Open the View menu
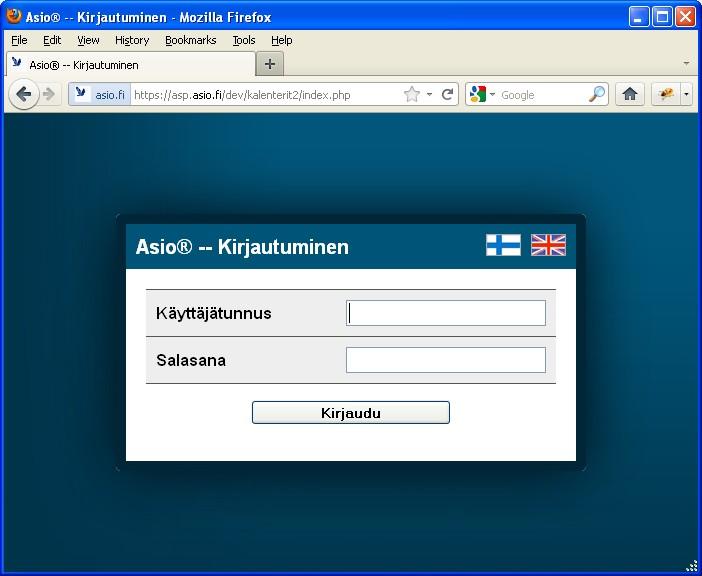 click(88, 40)
